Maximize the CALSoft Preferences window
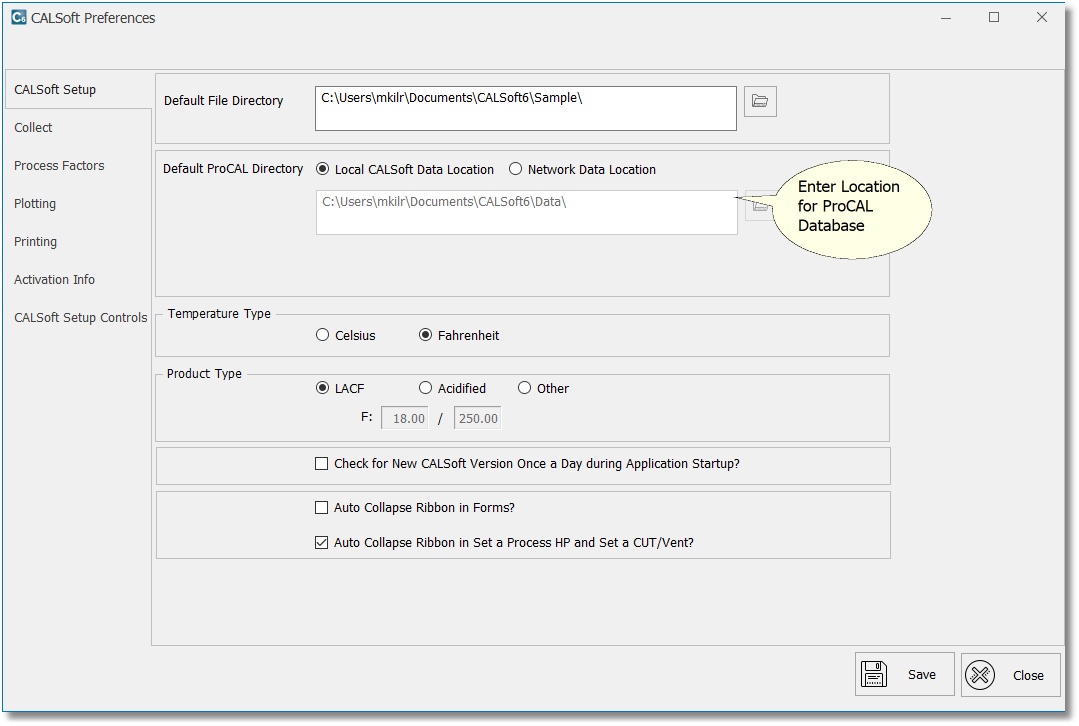 994,18
